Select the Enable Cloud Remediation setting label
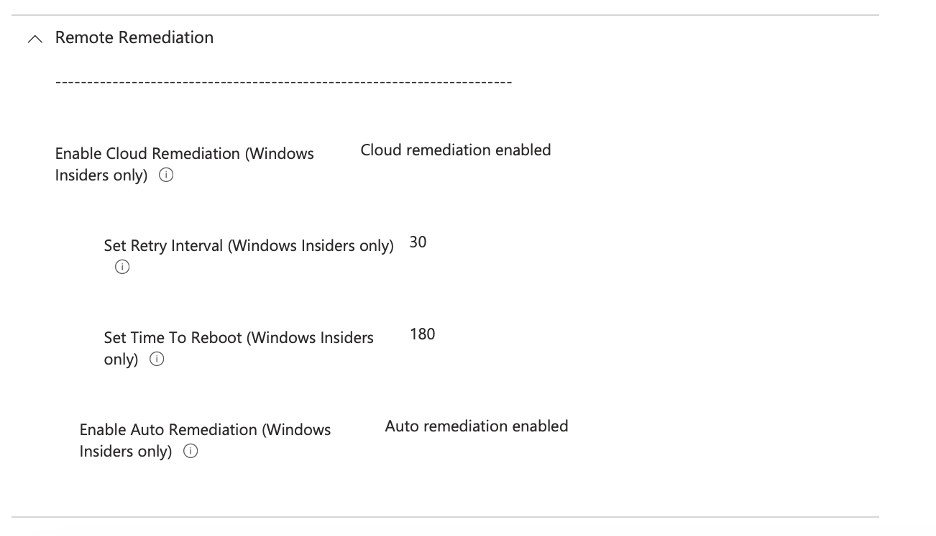The height and width of the screenshot is (536, 936). (184, 154)
